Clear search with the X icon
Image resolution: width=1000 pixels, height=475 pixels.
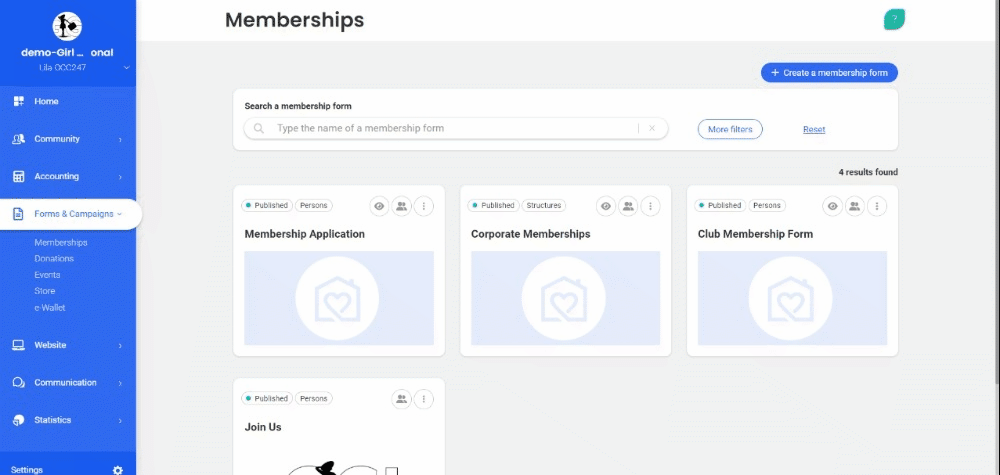coord(652,129)
